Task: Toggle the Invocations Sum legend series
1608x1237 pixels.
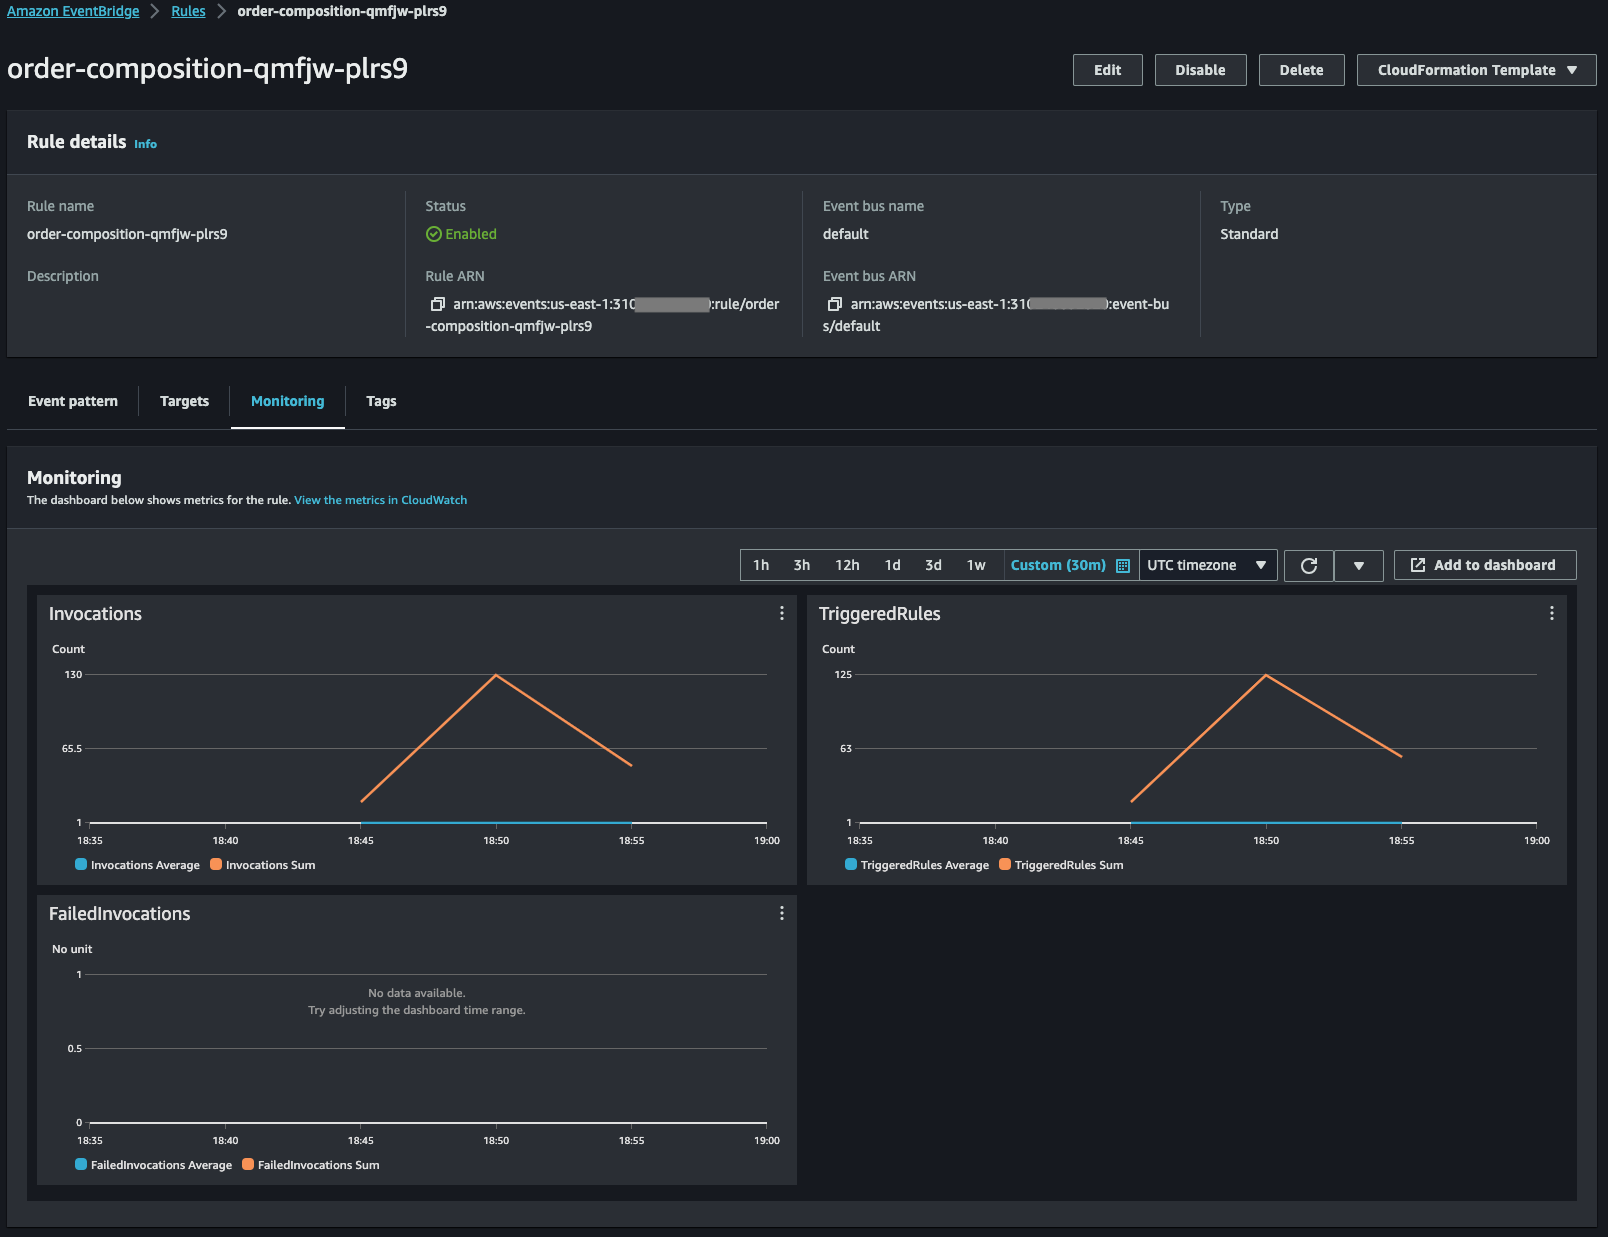Action: (x=263, y=865)
